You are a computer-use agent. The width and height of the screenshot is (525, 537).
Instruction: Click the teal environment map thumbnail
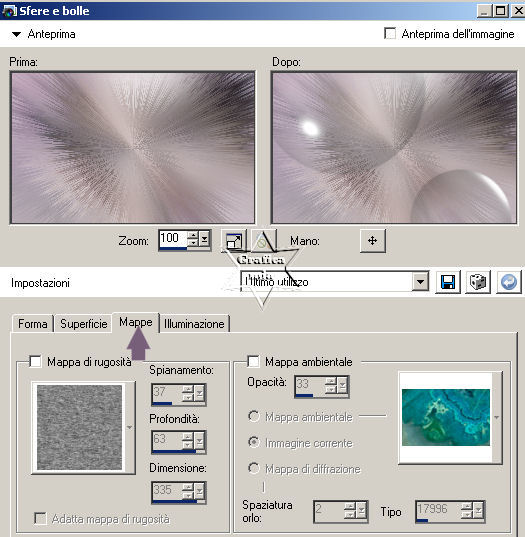pyautogui.click(x=446, y=417)
